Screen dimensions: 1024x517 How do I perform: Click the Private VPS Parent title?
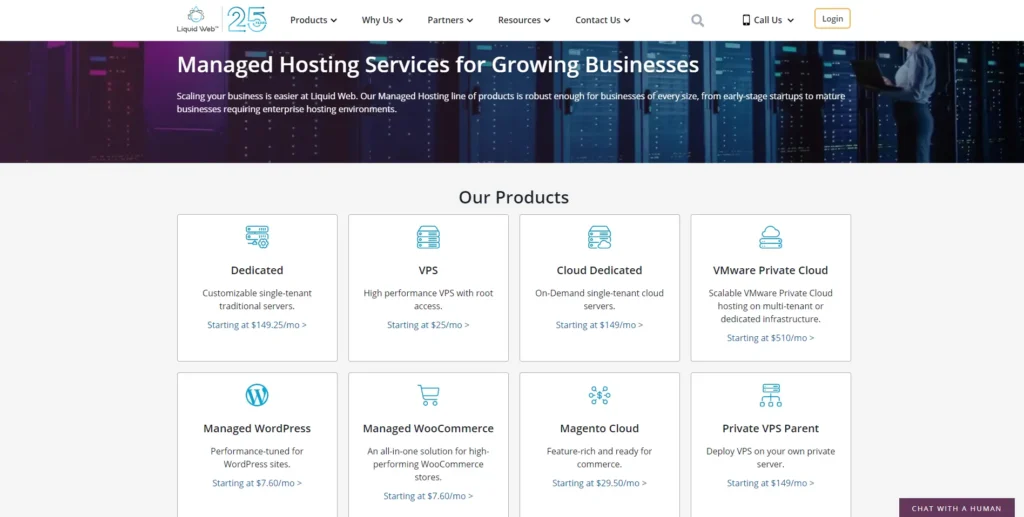click(x=771, y=428)
